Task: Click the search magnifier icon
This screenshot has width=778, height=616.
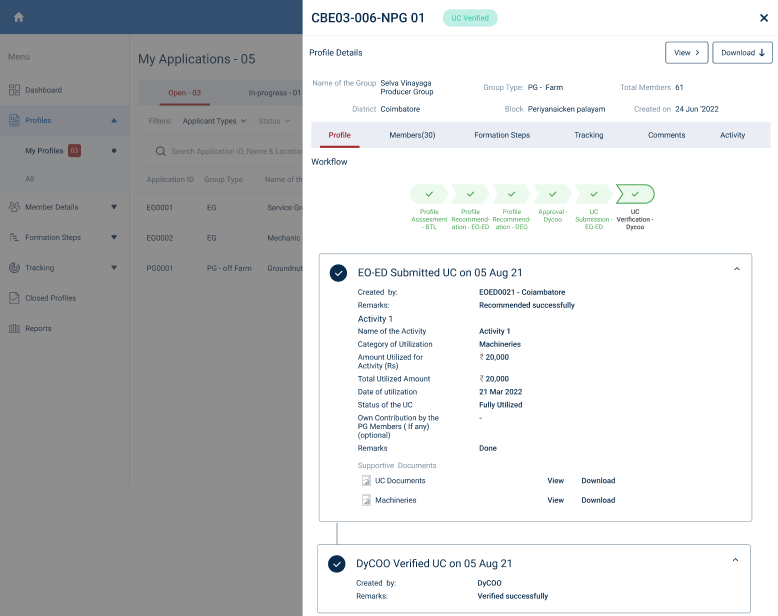Action: tap(160, 151)
